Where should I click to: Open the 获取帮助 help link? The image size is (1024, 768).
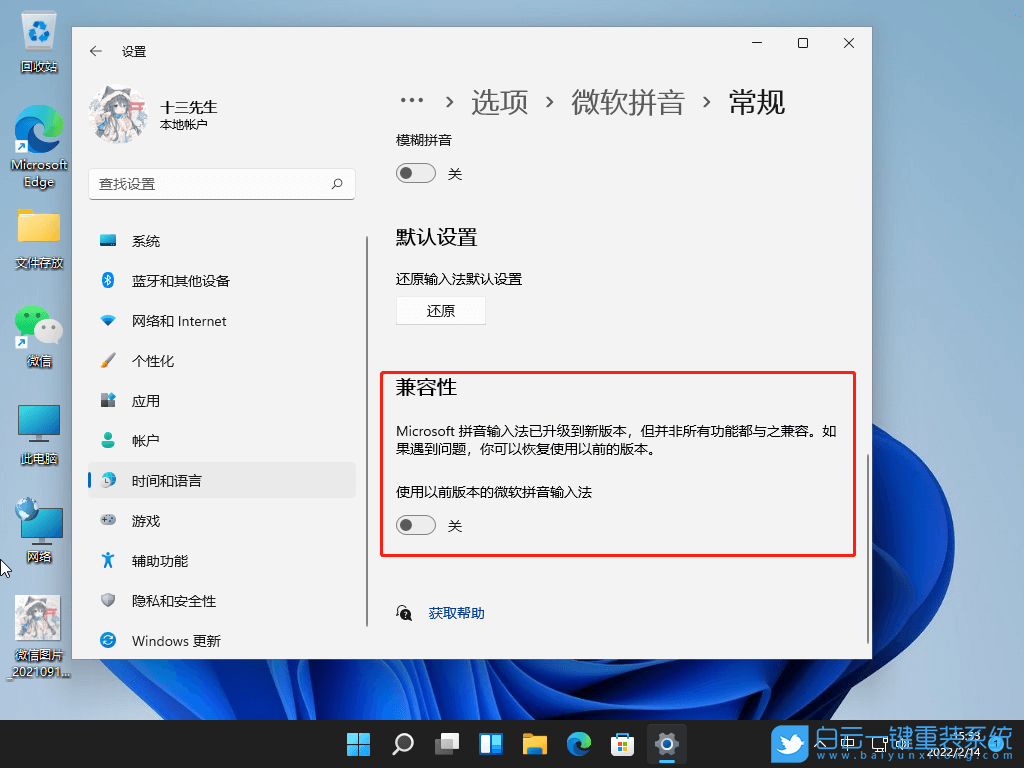click(456, 612)
